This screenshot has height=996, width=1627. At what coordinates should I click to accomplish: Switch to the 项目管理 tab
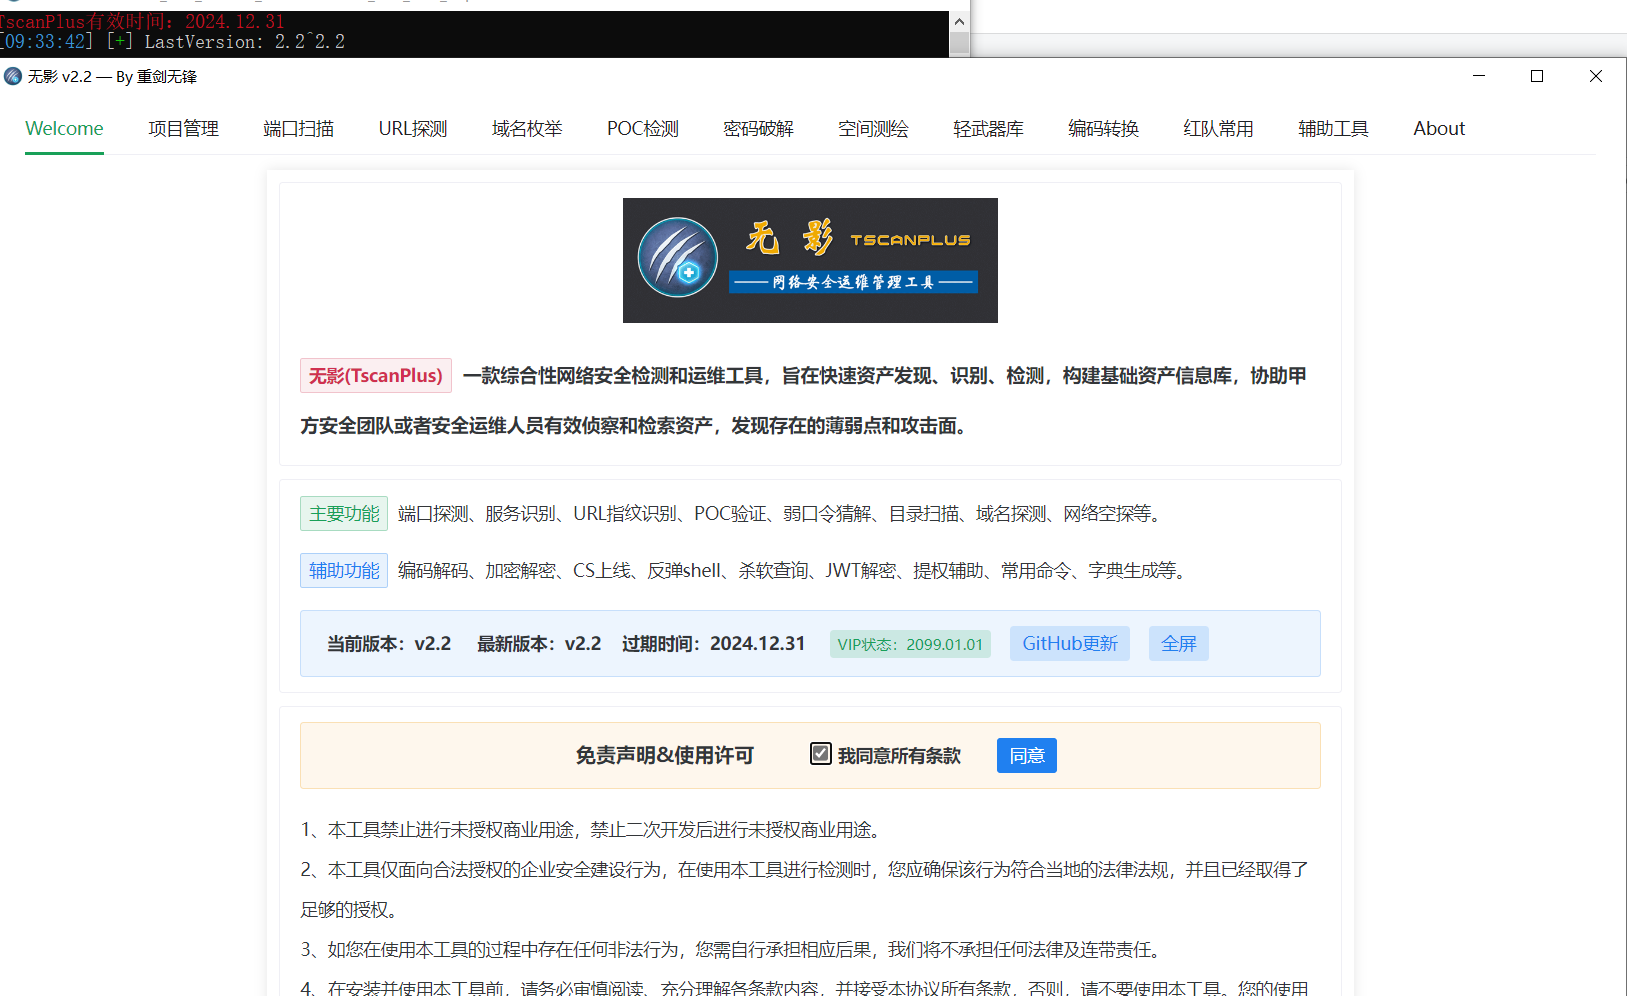pyautogui.click(x=183, y=129)
